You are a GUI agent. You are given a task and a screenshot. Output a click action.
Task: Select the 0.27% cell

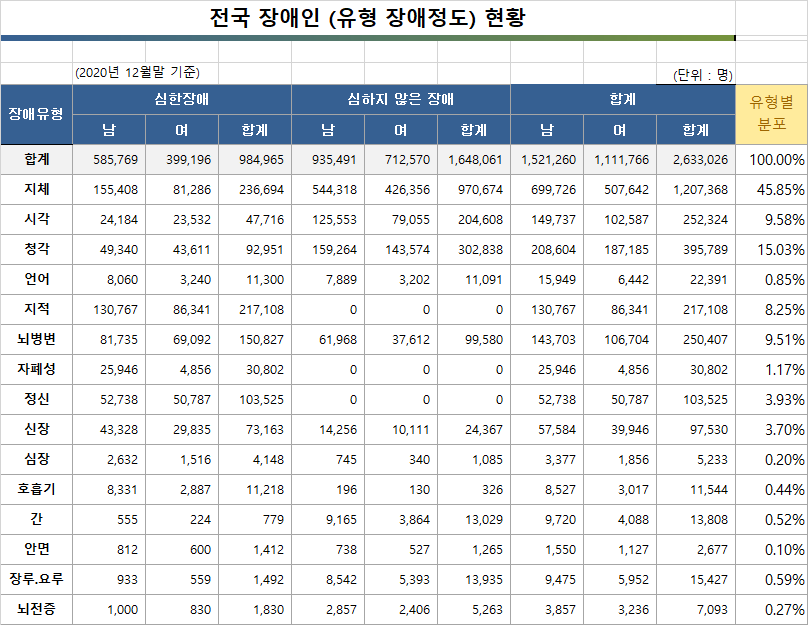click(x=771, y=609)
